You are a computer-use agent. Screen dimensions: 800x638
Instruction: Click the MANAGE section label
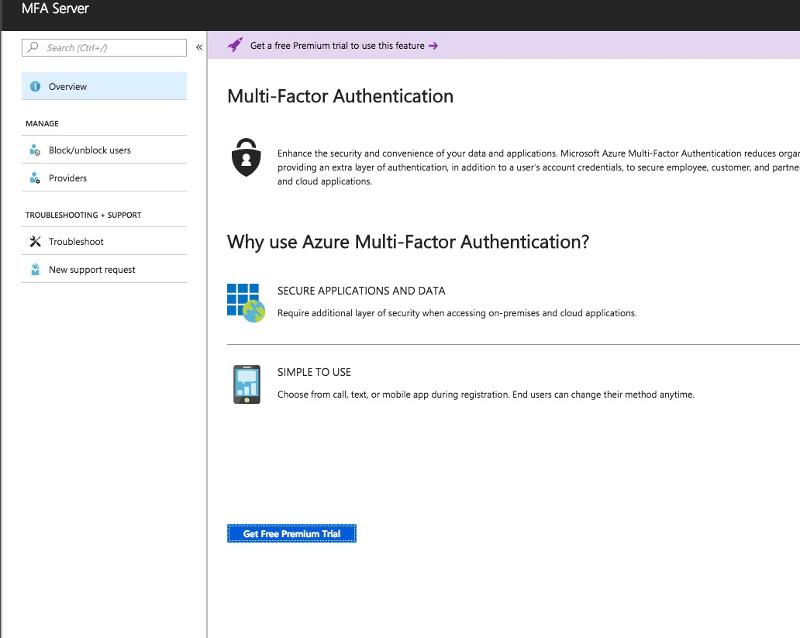(42, 124)
